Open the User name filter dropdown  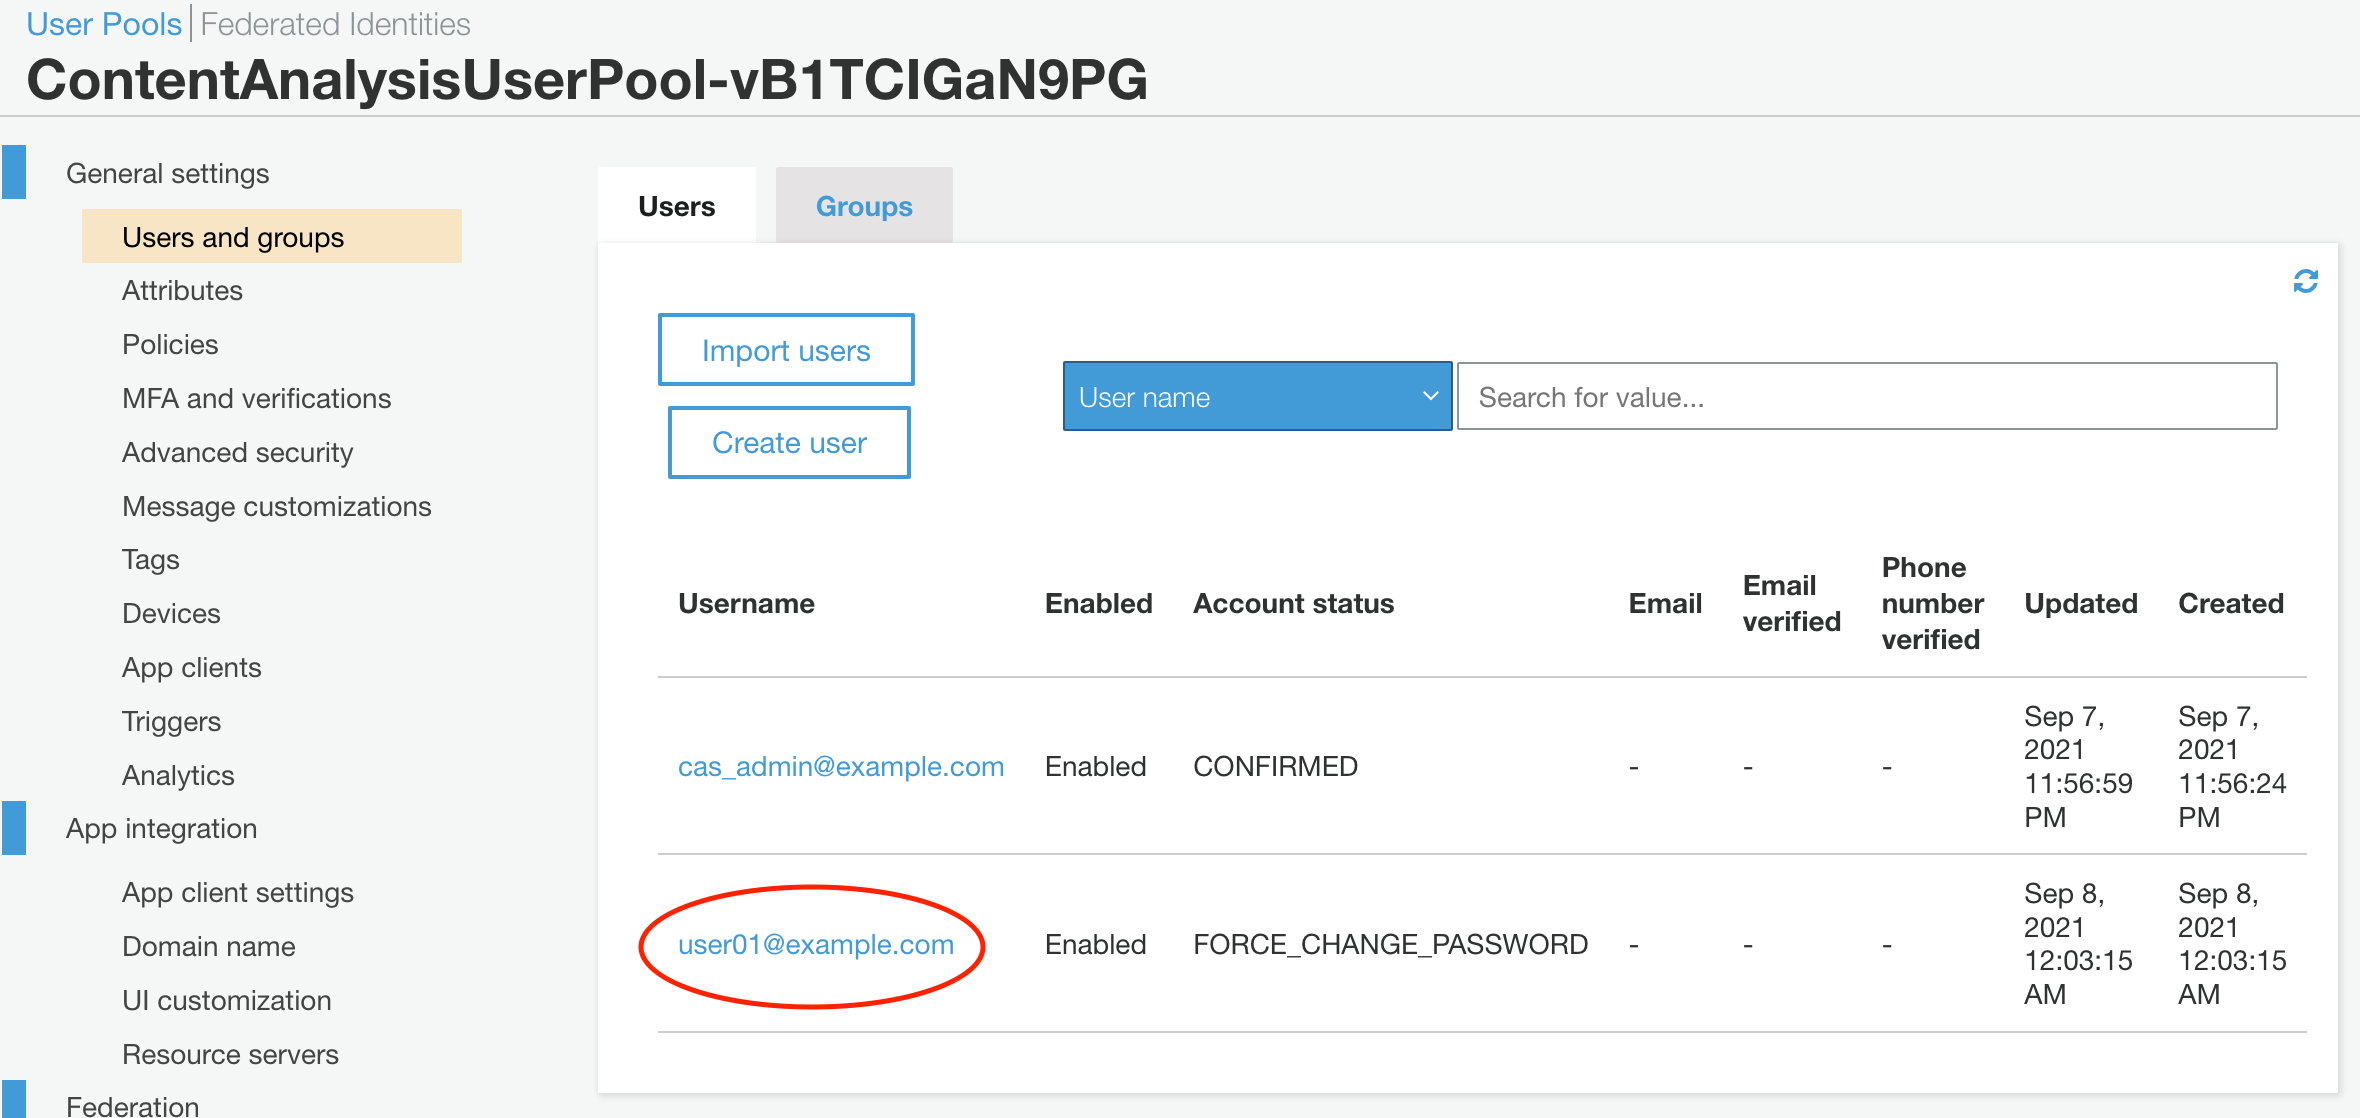click(x=1256, y=397)
